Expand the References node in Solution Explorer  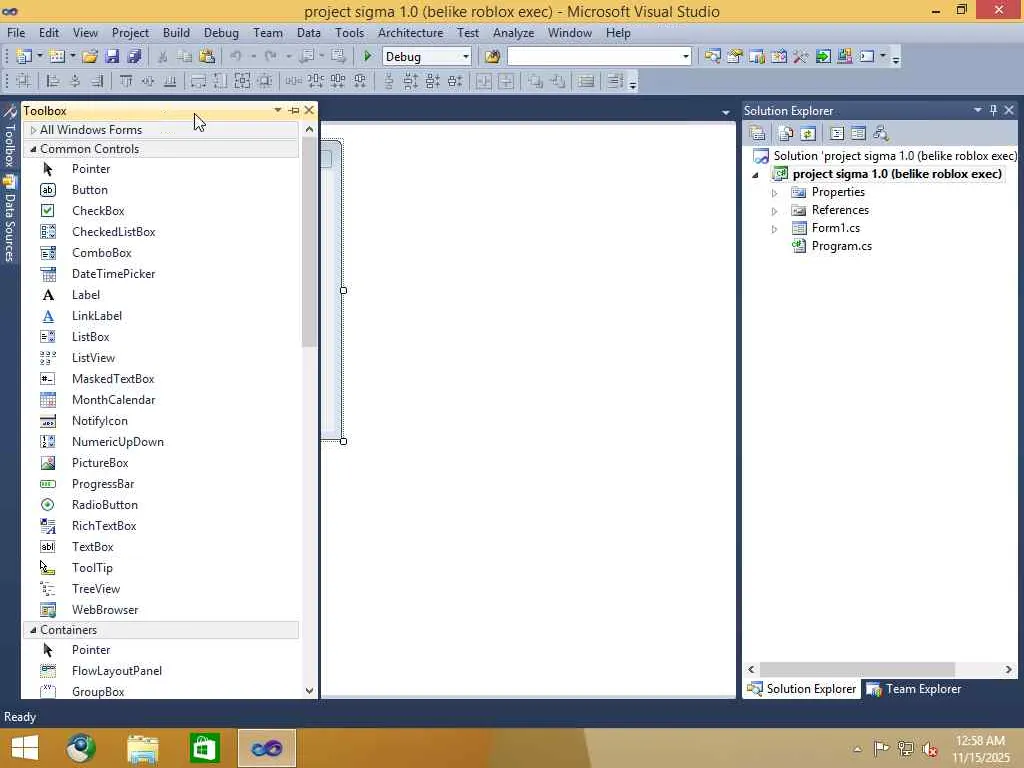[775, 211]
